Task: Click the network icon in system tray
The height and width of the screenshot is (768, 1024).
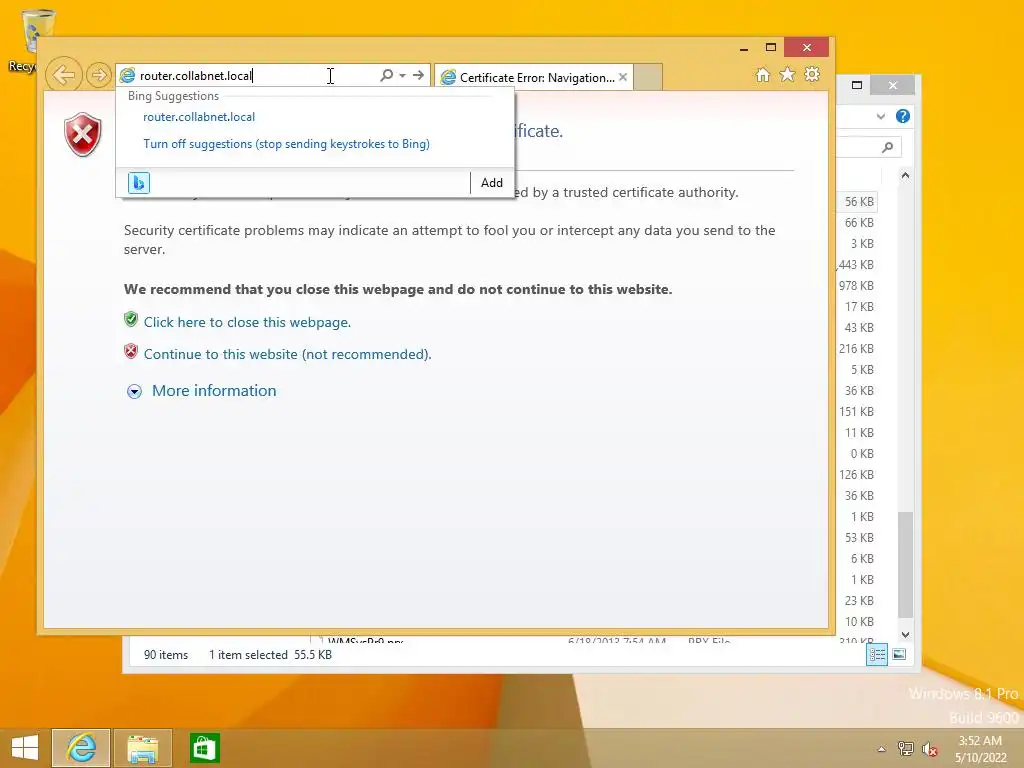Action: click(x=906, y=748)
